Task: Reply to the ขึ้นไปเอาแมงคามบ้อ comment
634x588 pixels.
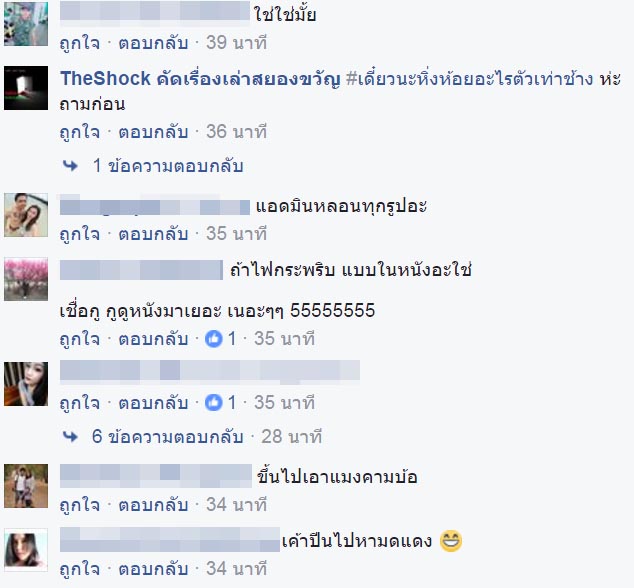Action: 153,505
